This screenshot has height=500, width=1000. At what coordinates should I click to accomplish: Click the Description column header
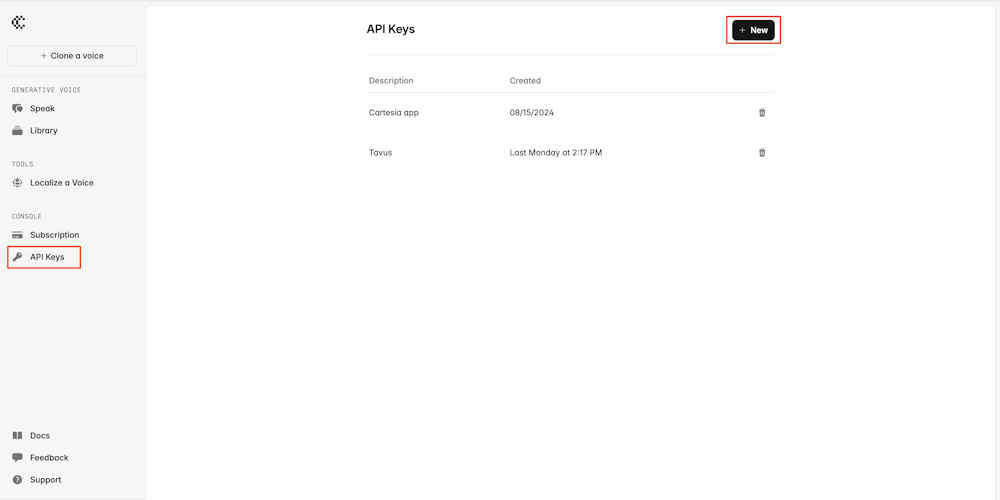[x=391, y=80]
